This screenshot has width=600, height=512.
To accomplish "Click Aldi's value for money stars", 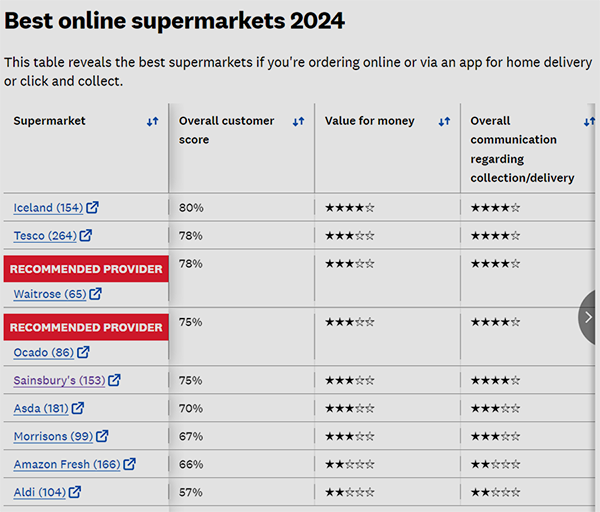I will point(349,492).
